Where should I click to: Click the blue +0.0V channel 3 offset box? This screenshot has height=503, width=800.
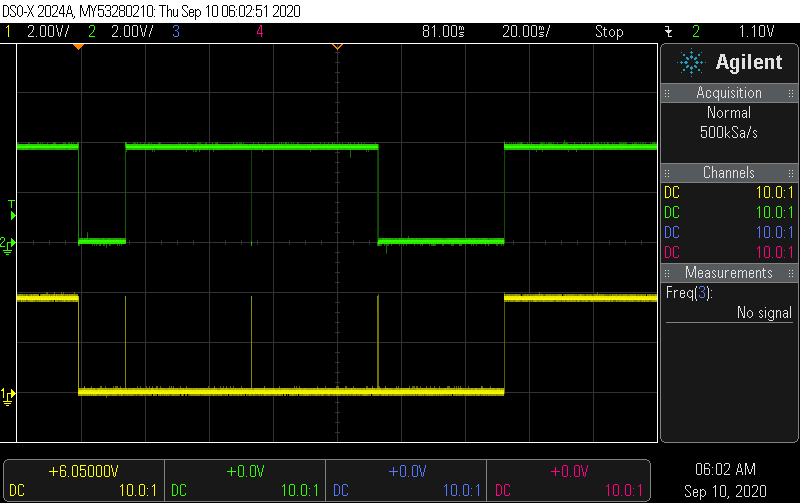pyautogui.click(x=406, y=481)
